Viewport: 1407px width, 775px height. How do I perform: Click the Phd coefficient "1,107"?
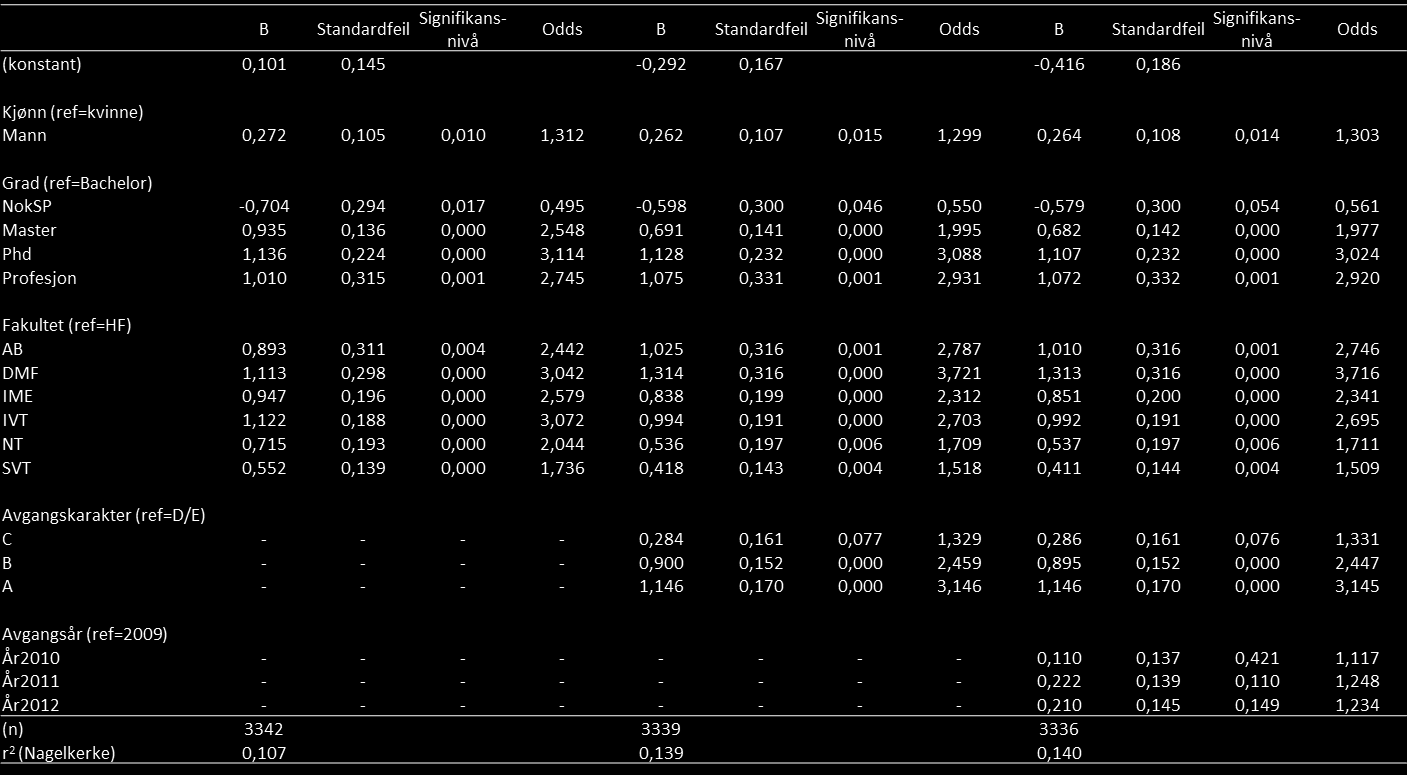coord(1059,254)
